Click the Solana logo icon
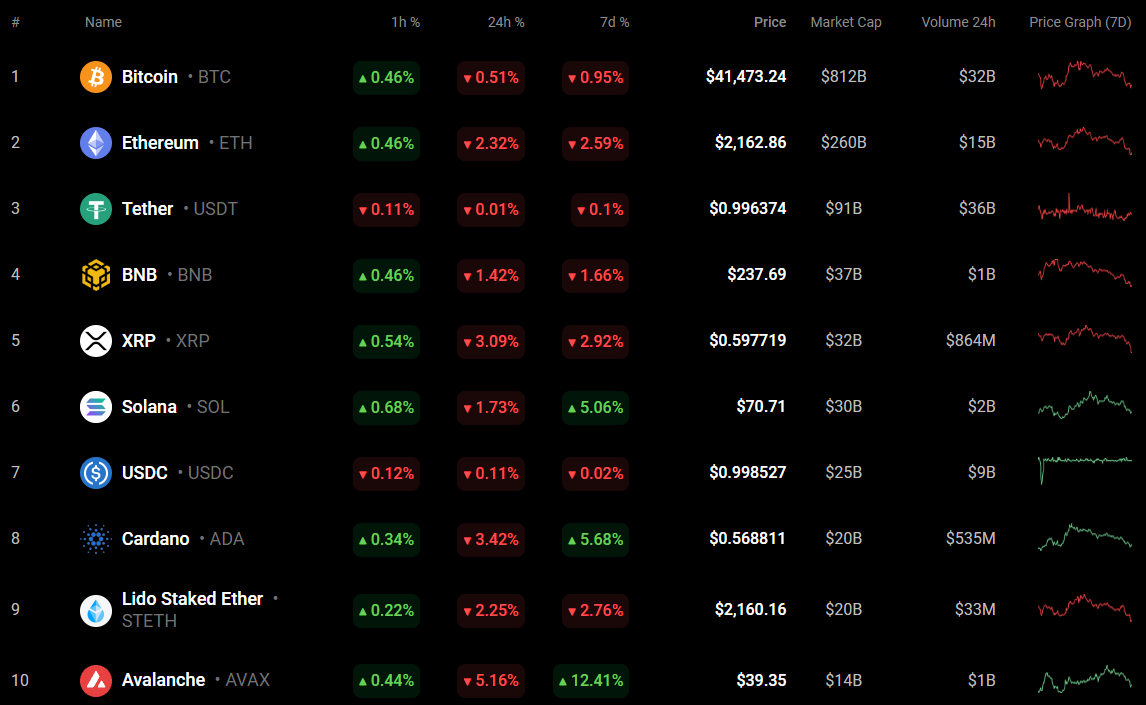This screenshot has height=705, width=1146. click(x=96, y=407)
